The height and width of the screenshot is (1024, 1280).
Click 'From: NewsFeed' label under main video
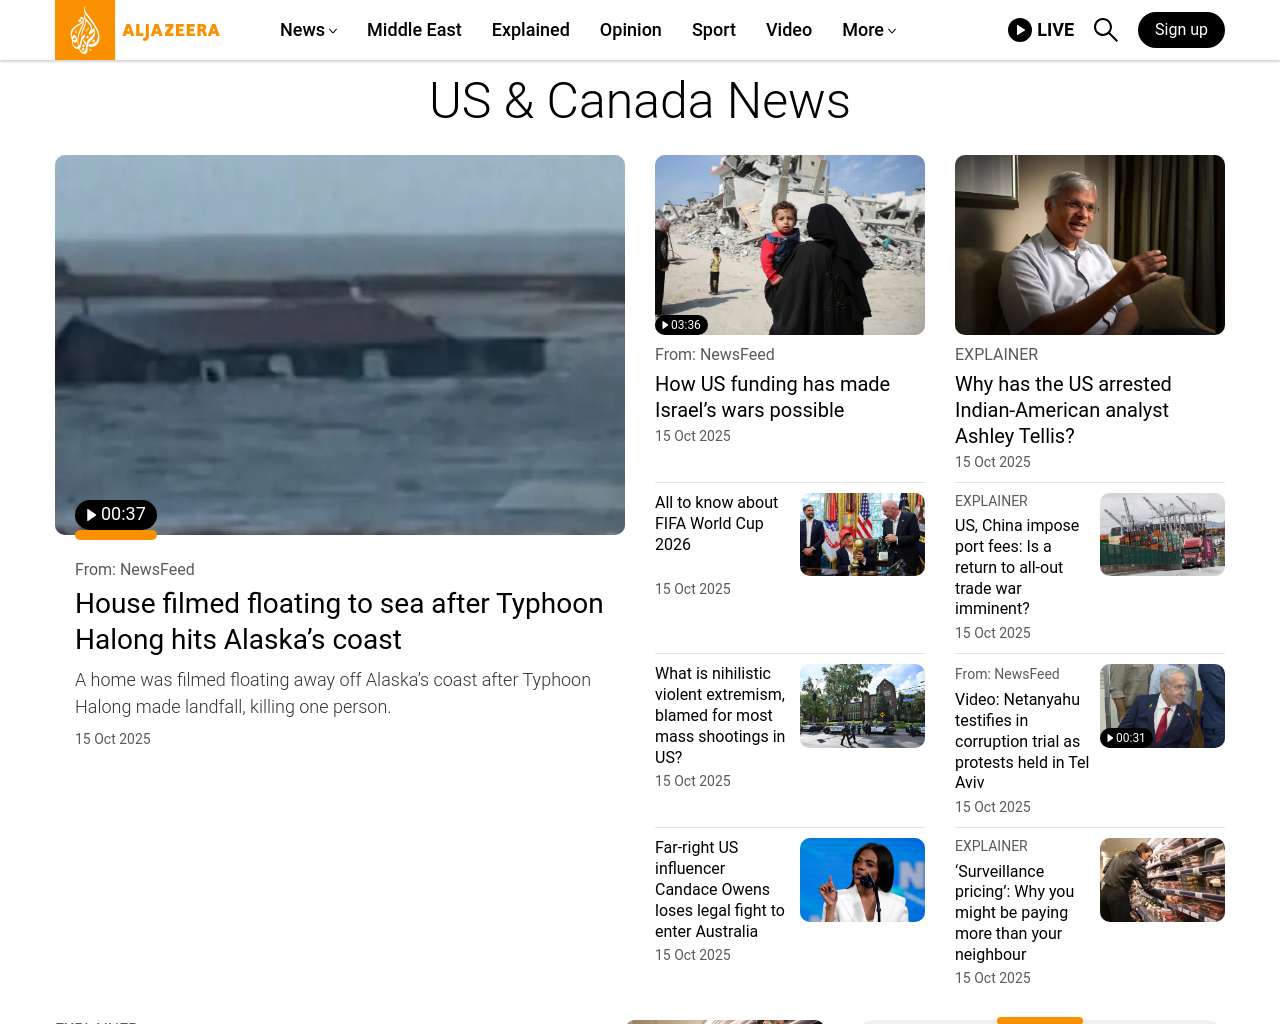coord(135,569)
